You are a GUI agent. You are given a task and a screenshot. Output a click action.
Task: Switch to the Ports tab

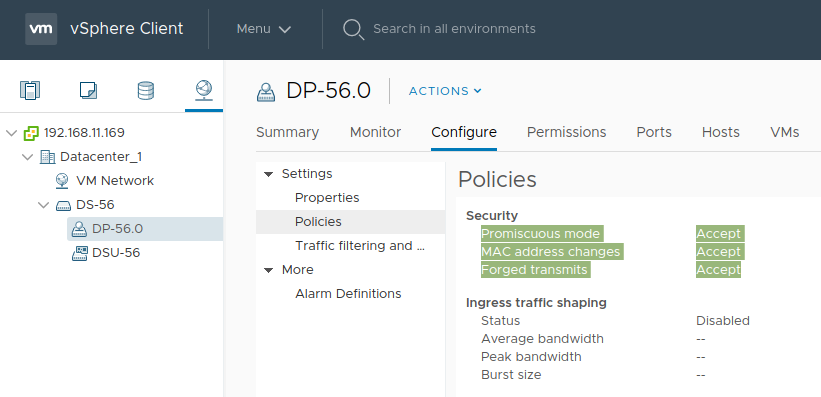(654, 132)
